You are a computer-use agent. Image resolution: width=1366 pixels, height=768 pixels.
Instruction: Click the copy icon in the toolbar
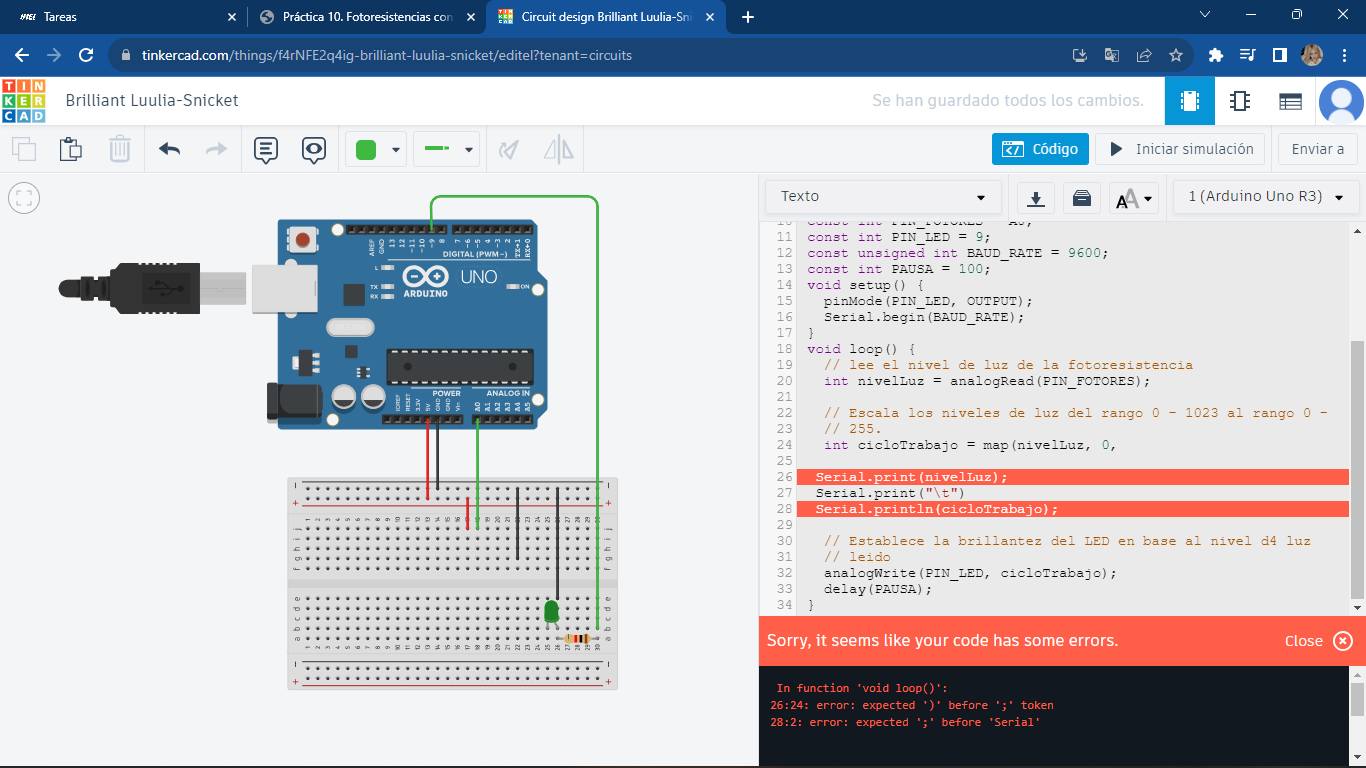(x=24, y=150)
